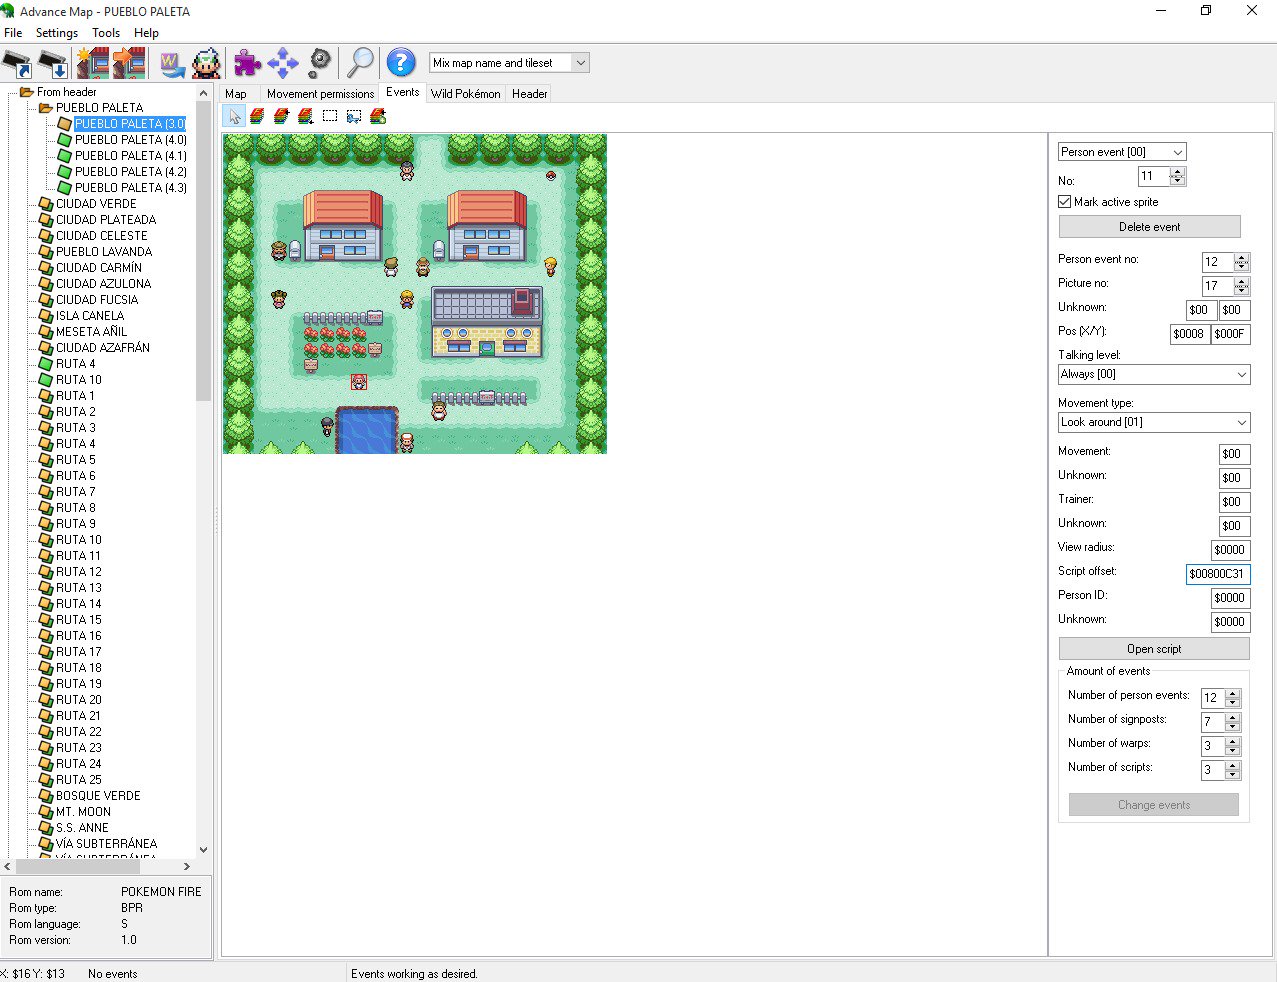Select PUEBLO PALETA (4.0) map in tree
This screenshot has width=1277, height=982.
click(130, 140)
